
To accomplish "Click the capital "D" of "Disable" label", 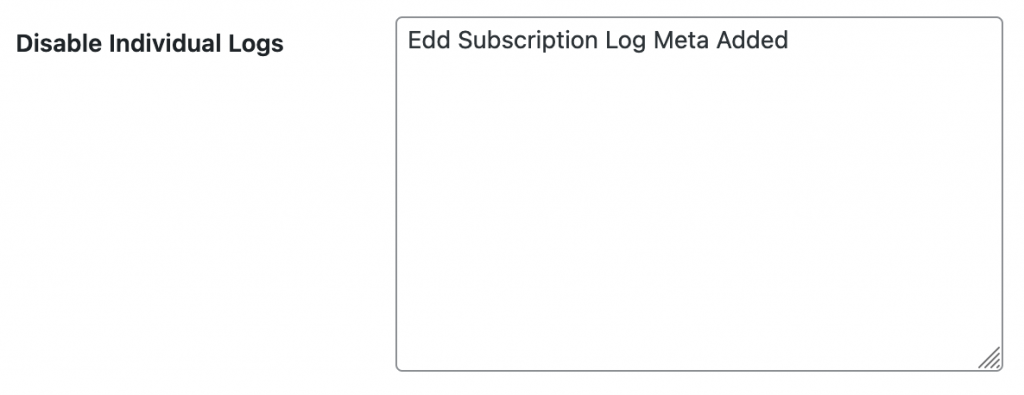I will 24,44.
